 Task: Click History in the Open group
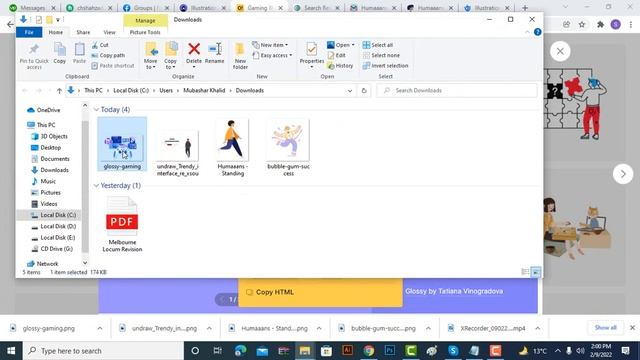coord(340,65)
